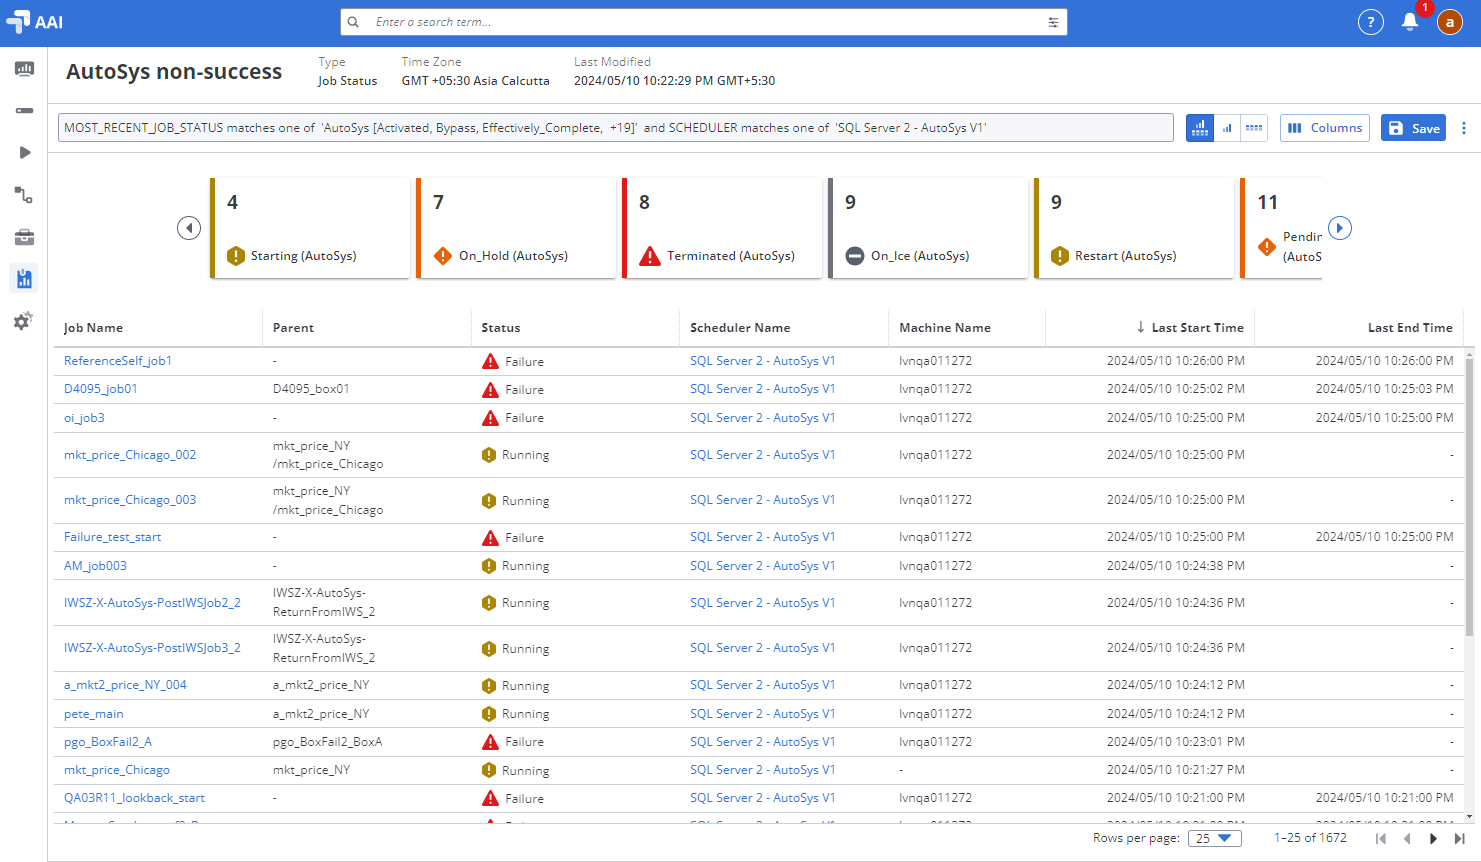Open the Failure_test_start job link
The image size is (1481, 862).
click(x=113, y=537)
